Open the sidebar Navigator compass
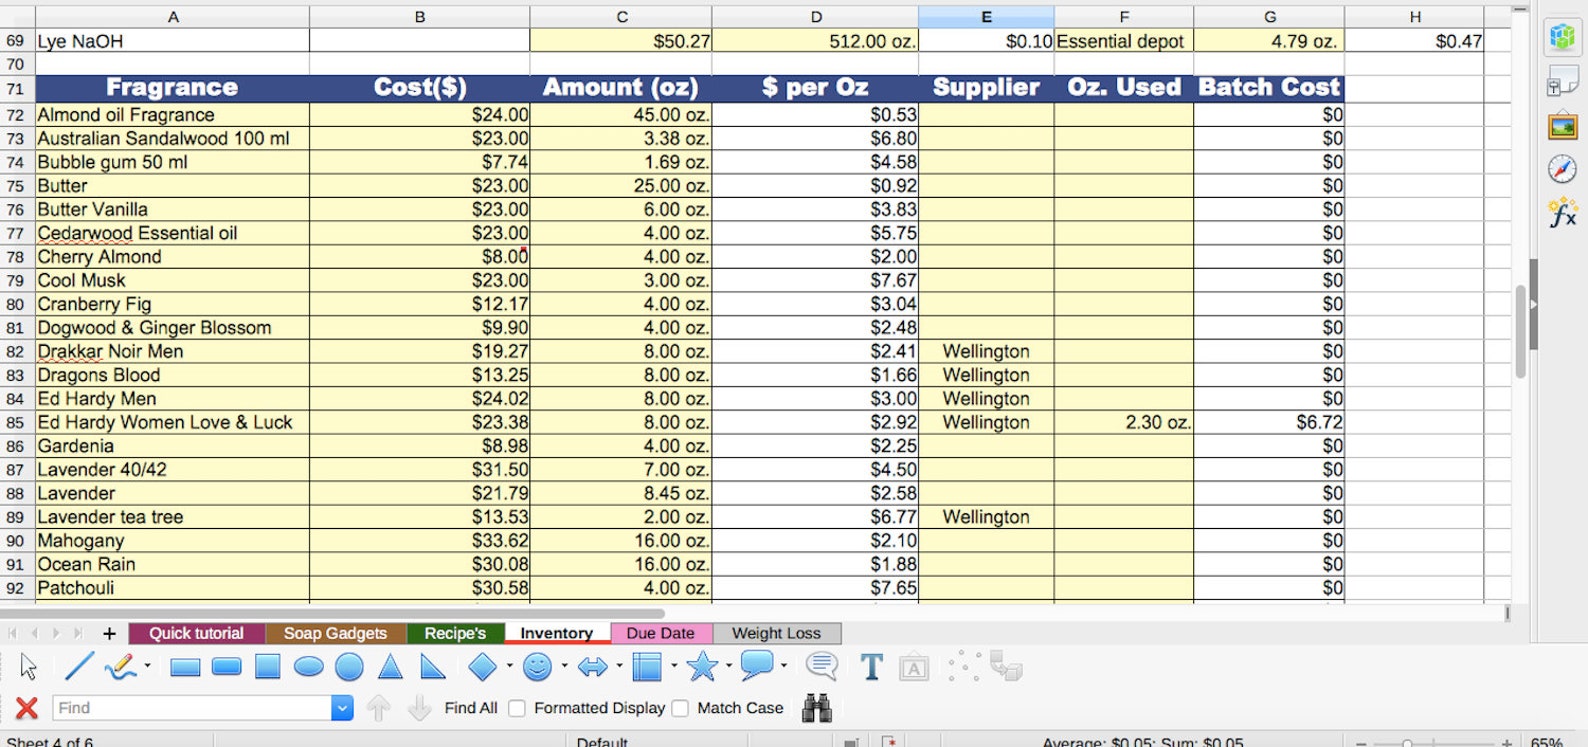 1562,169
